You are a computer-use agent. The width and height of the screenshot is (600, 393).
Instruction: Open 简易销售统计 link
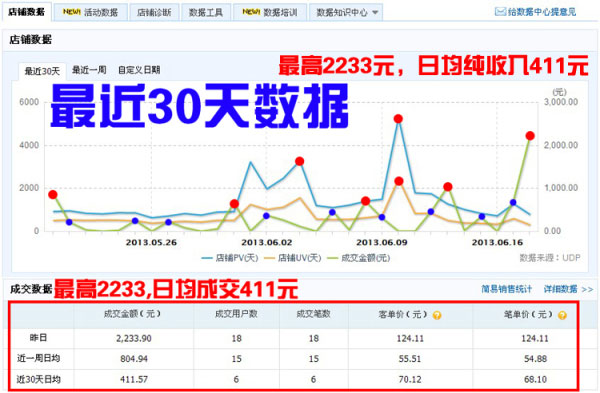[507, 289]
